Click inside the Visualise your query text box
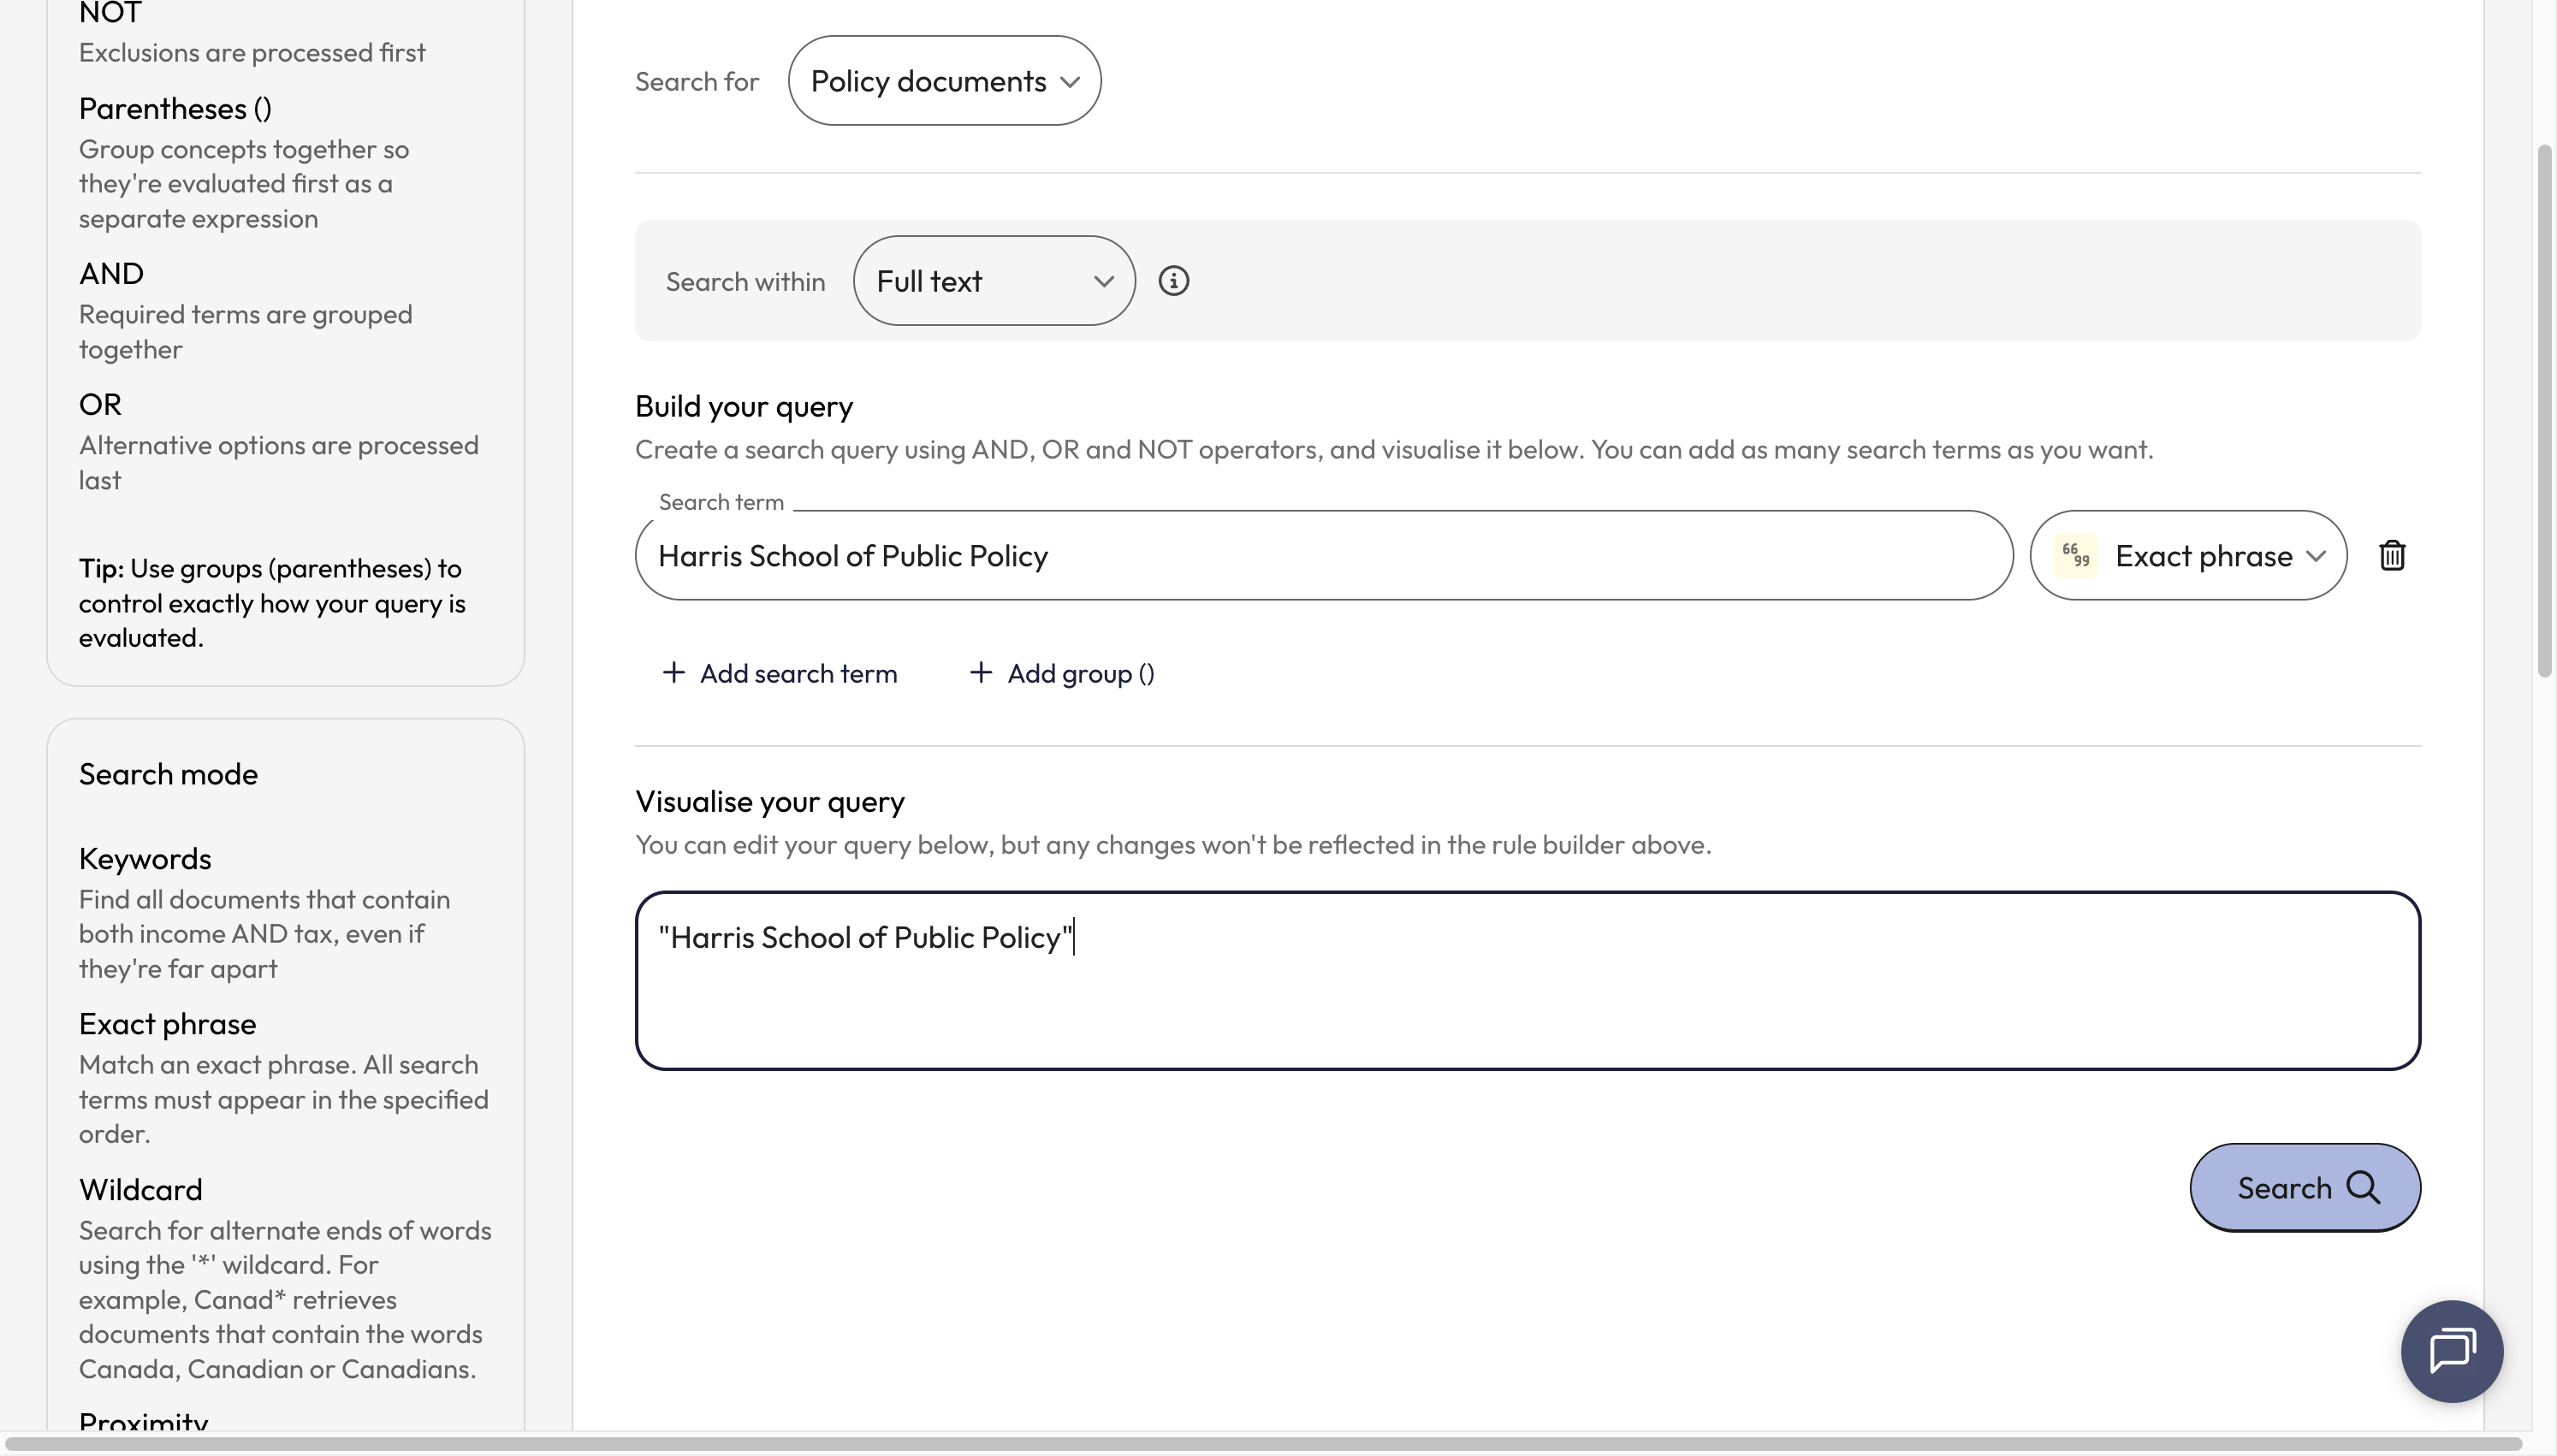The width and height of the screenshot is (2557, 1456). click(1528, 981)
